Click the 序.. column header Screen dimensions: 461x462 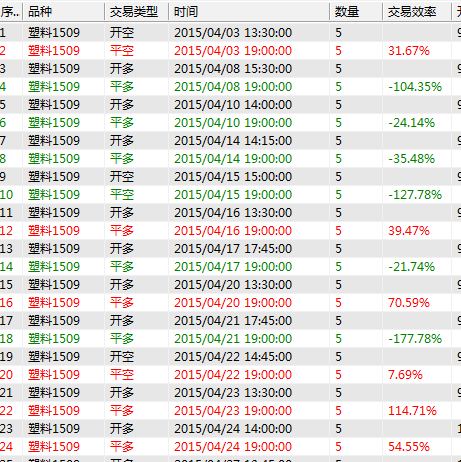[x=11, y=12]
